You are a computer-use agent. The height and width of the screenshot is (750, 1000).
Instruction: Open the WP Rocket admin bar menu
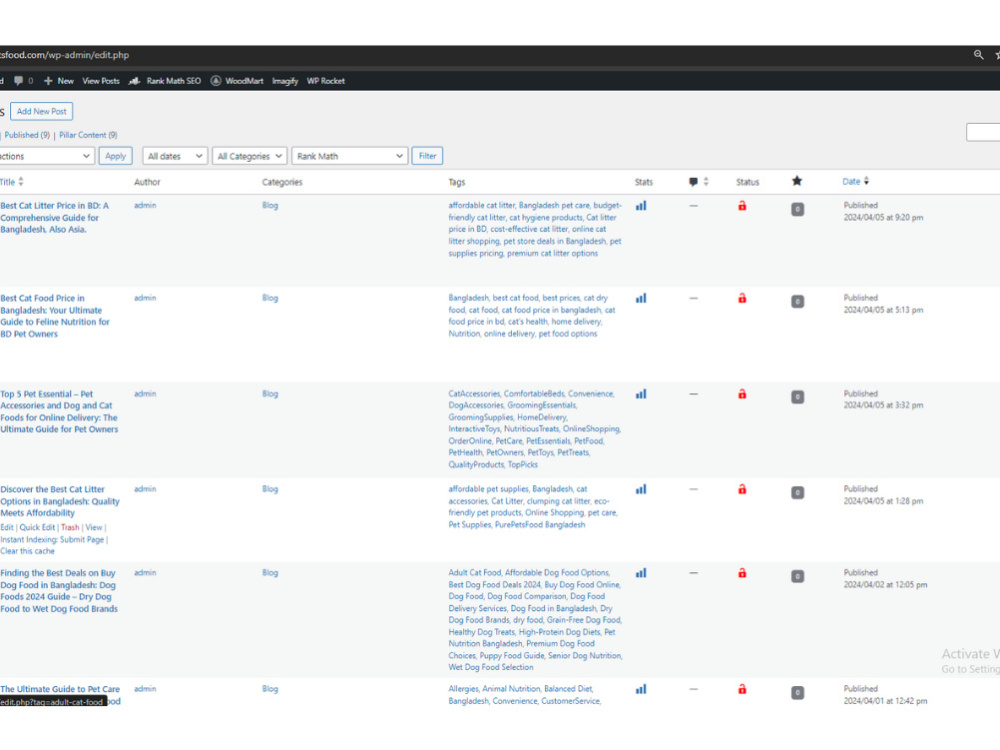[x=326, y=81]
